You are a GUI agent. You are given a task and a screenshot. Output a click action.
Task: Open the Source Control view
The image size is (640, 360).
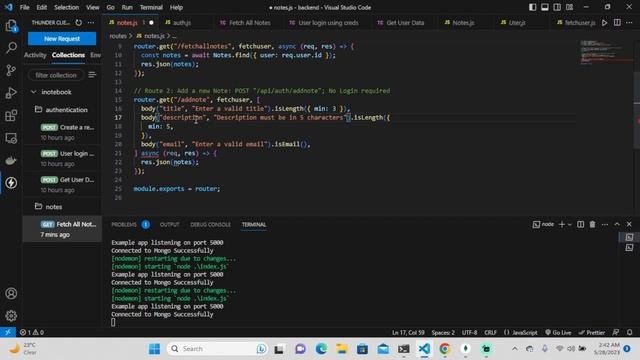(11, 70)
